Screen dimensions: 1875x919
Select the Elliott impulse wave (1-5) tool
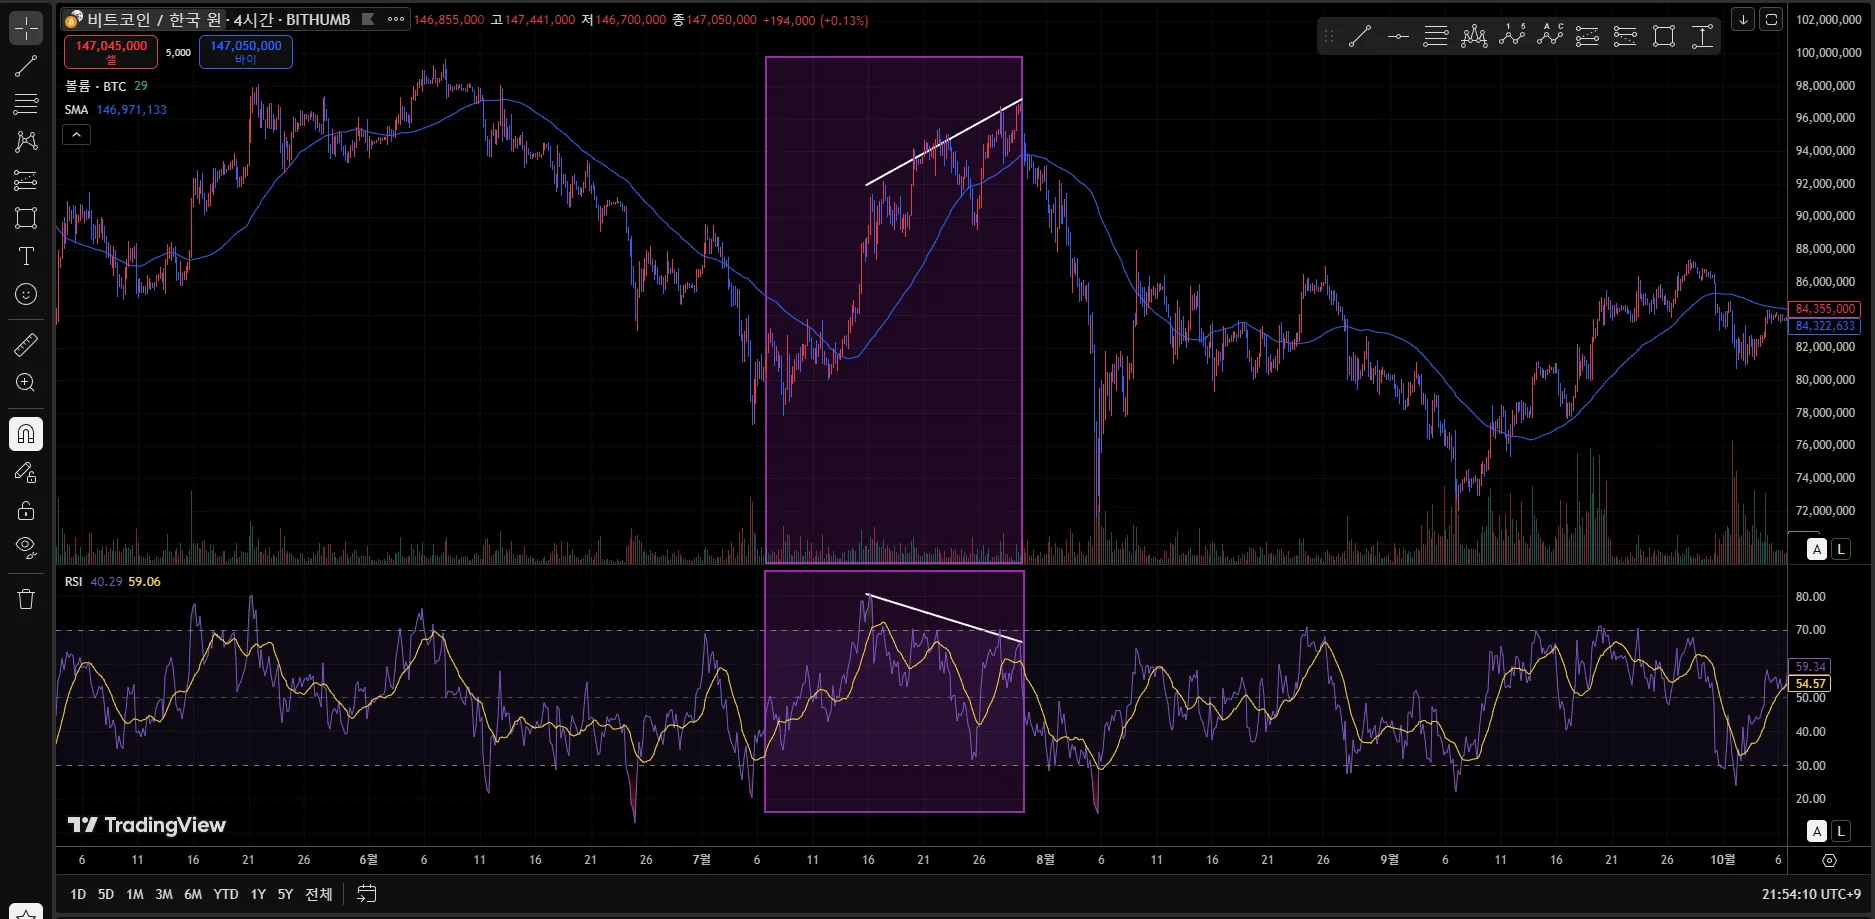[1512, 37]
